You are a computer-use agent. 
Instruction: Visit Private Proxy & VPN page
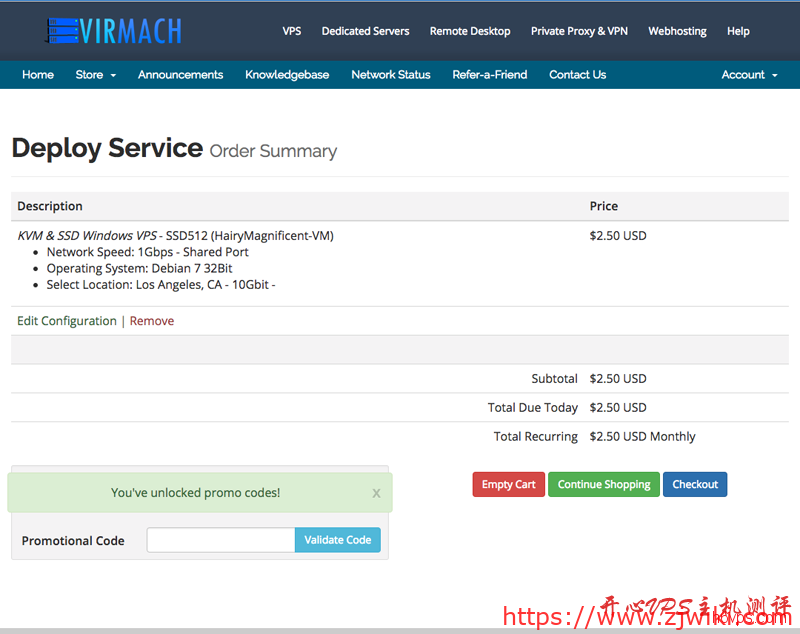[579, 31]
